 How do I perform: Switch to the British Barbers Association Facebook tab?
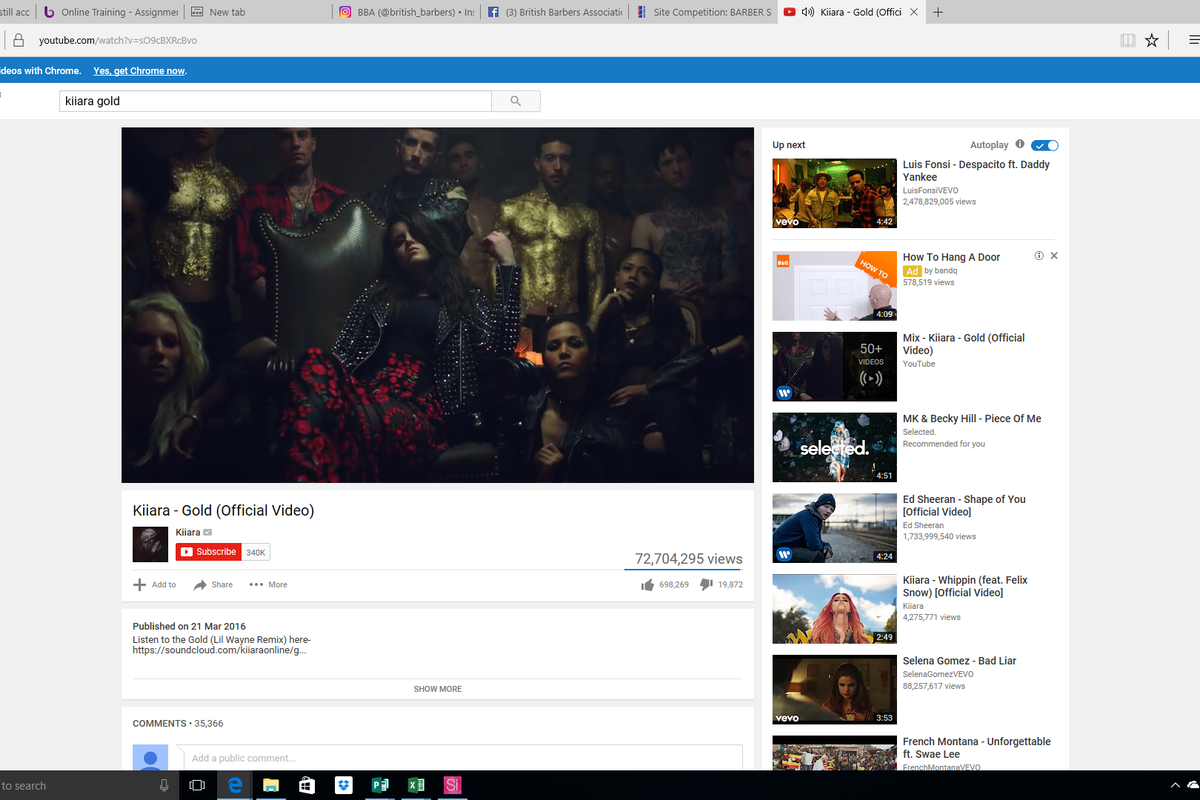coord(554,13)
